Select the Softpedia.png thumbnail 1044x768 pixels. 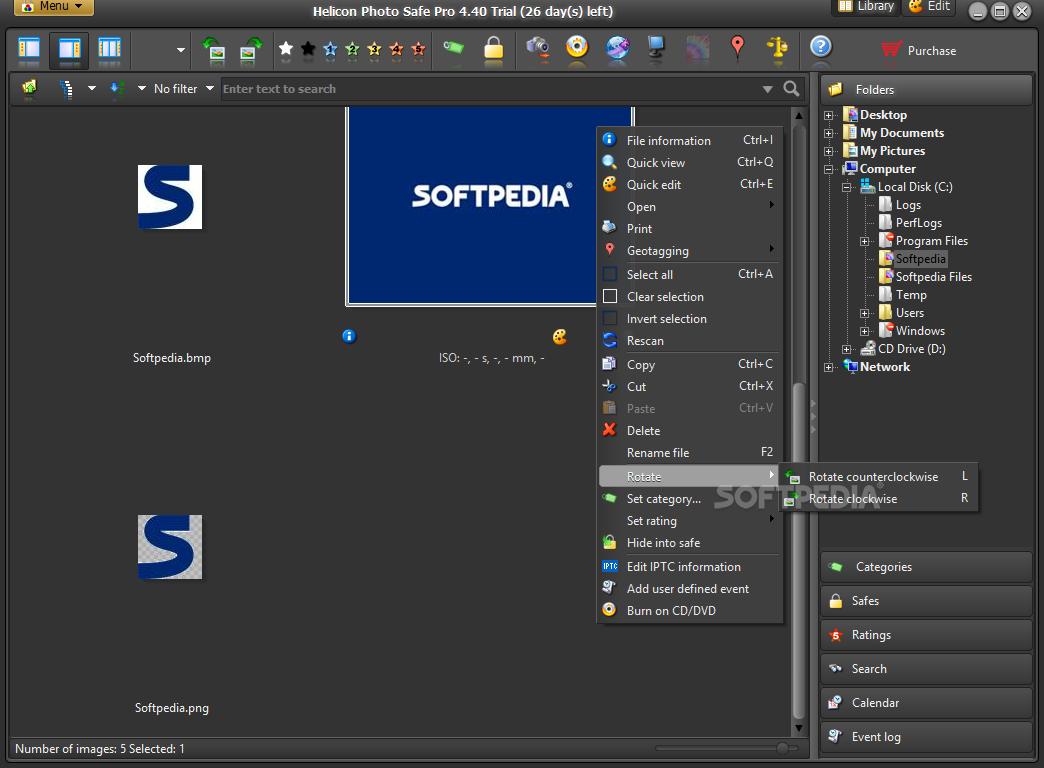(170, 547)
